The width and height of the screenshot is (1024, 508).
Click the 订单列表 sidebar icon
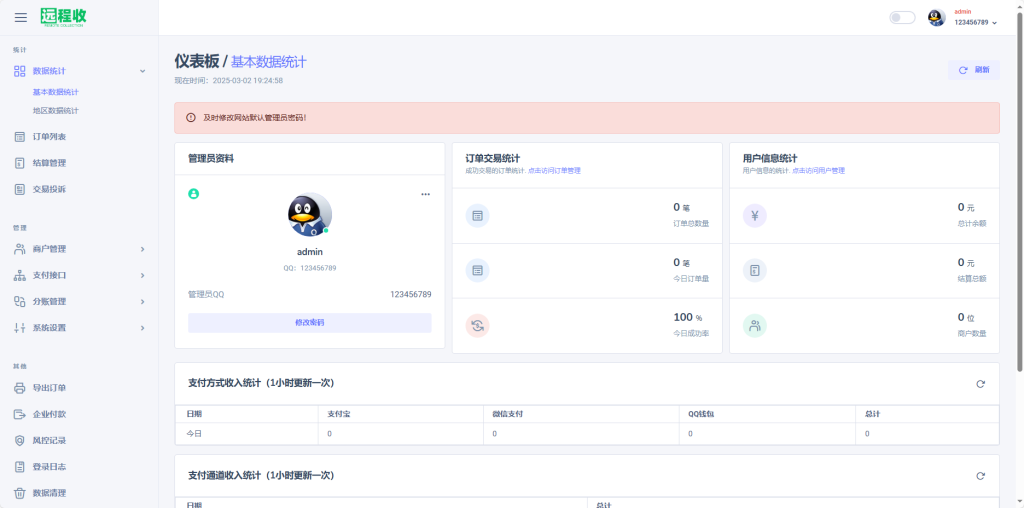coord(20,136)
